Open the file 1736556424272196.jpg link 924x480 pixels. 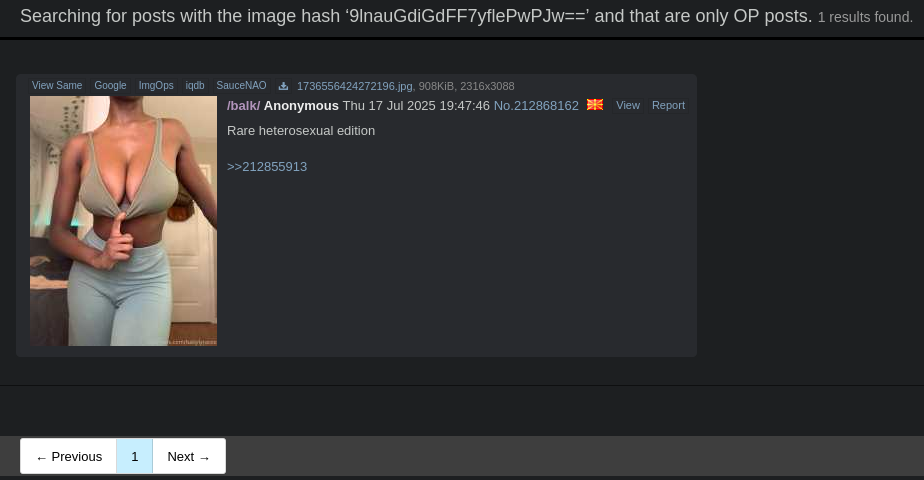point(355,87)
